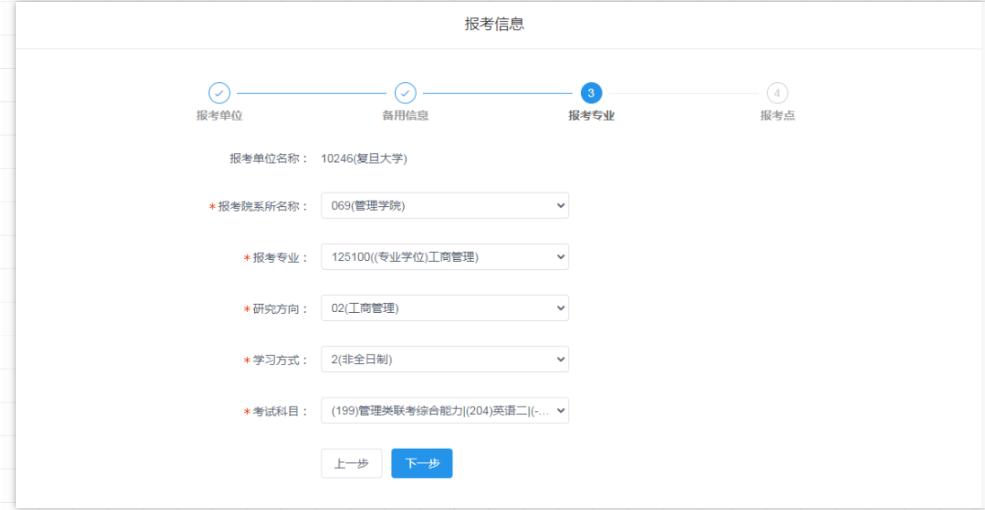Image resolution: width=985 pixels, height=510 pixels.
Task: Open the 考试科目 dropdown
Action: pos(445,411)
